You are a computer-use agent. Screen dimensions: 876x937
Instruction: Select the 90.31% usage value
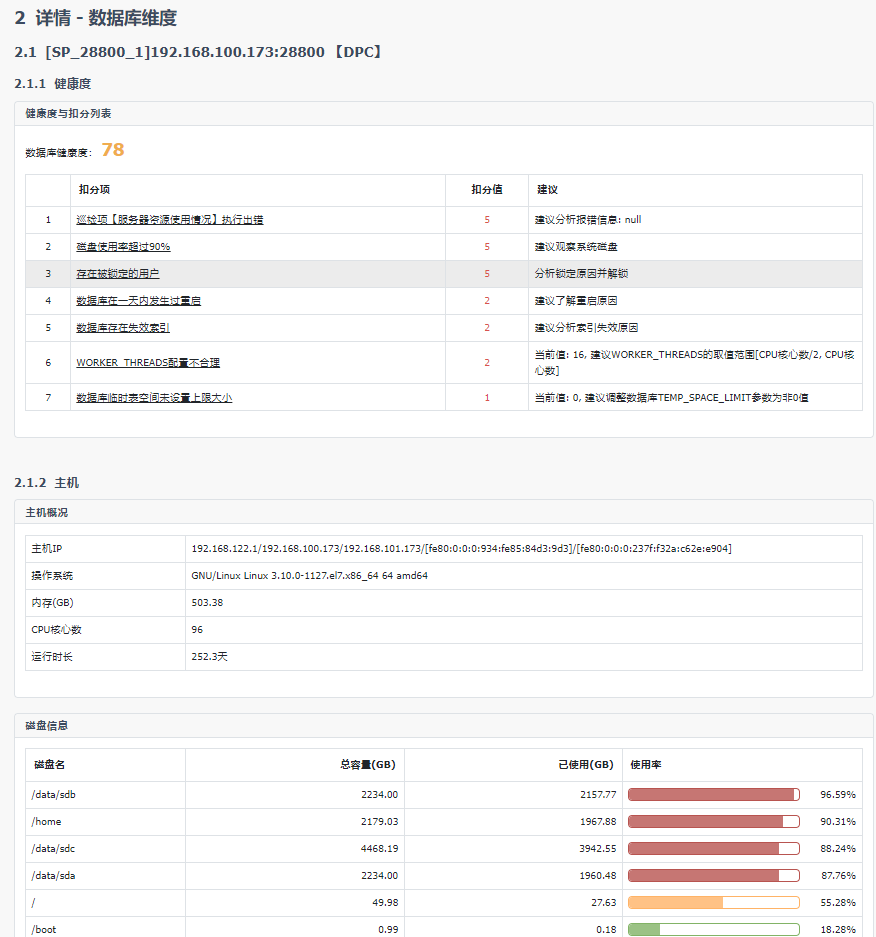point(838,821)
